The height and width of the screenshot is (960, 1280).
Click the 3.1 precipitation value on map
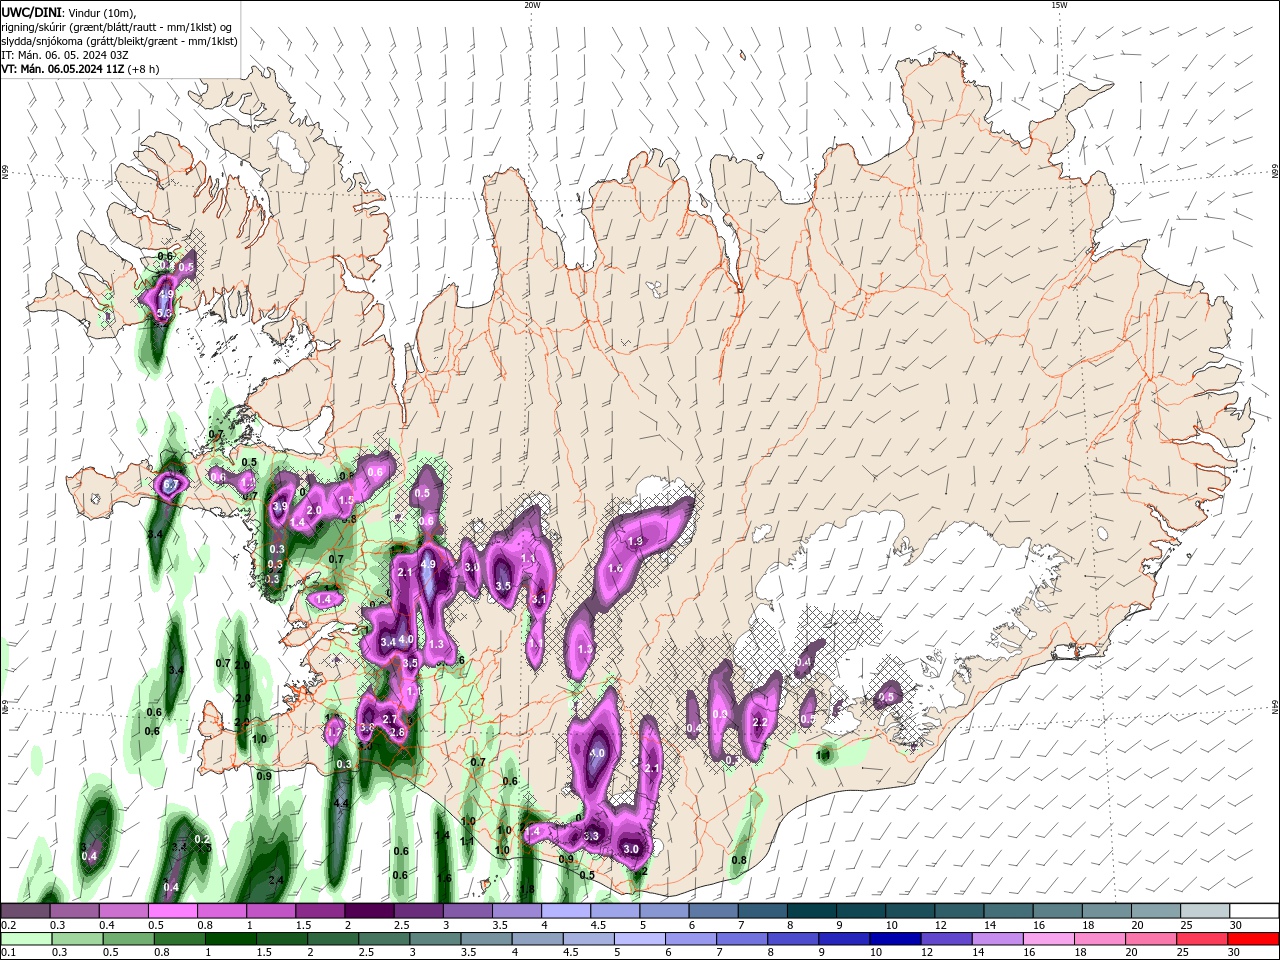click(538, 600)
